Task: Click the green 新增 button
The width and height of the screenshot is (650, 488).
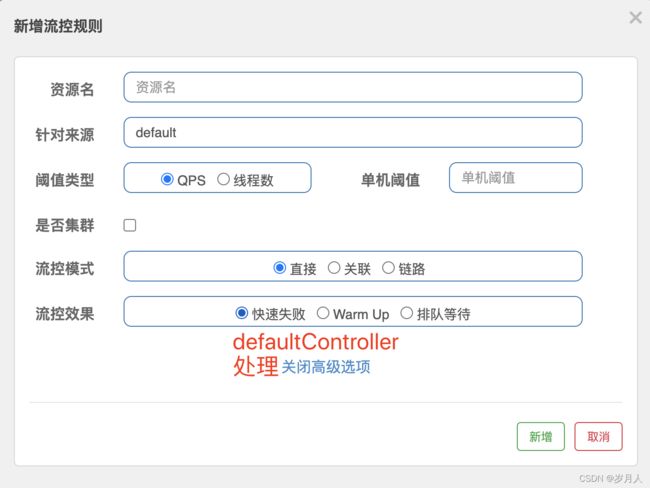Action: point(541,436)
